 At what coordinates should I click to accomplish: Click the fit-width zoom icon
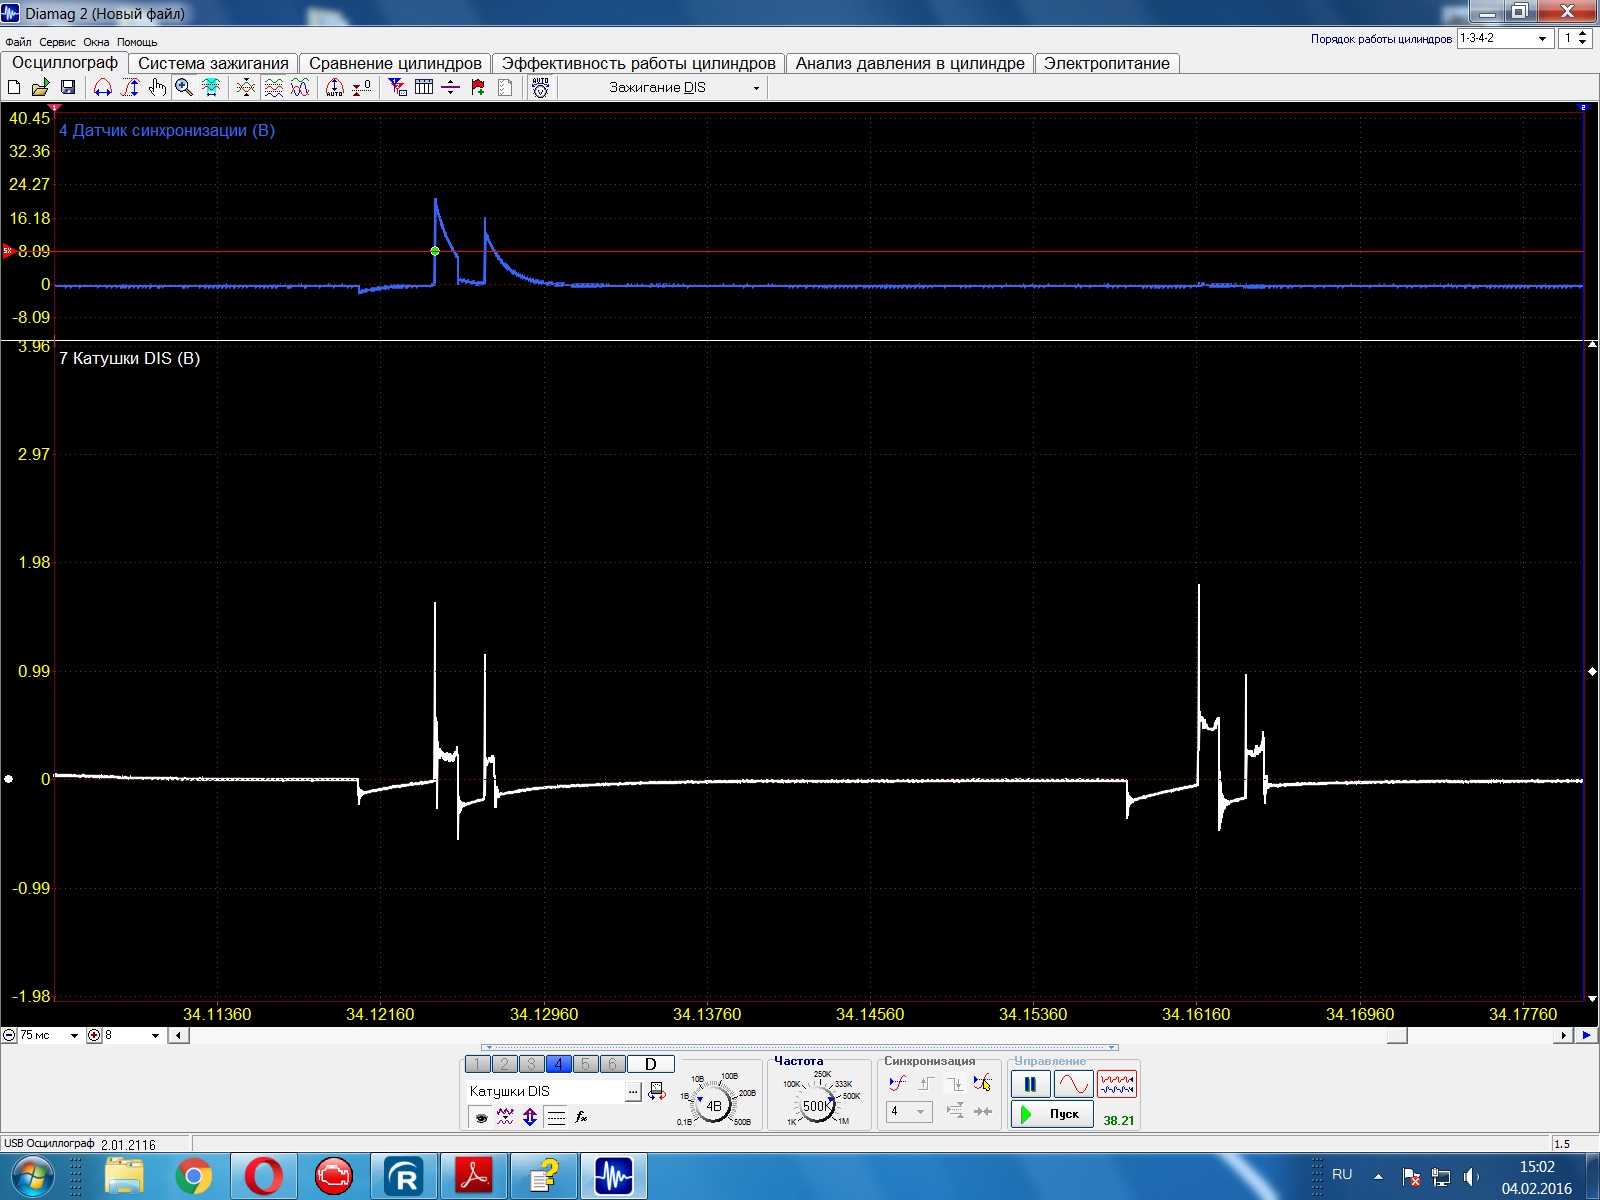click(x=211, y=88)
